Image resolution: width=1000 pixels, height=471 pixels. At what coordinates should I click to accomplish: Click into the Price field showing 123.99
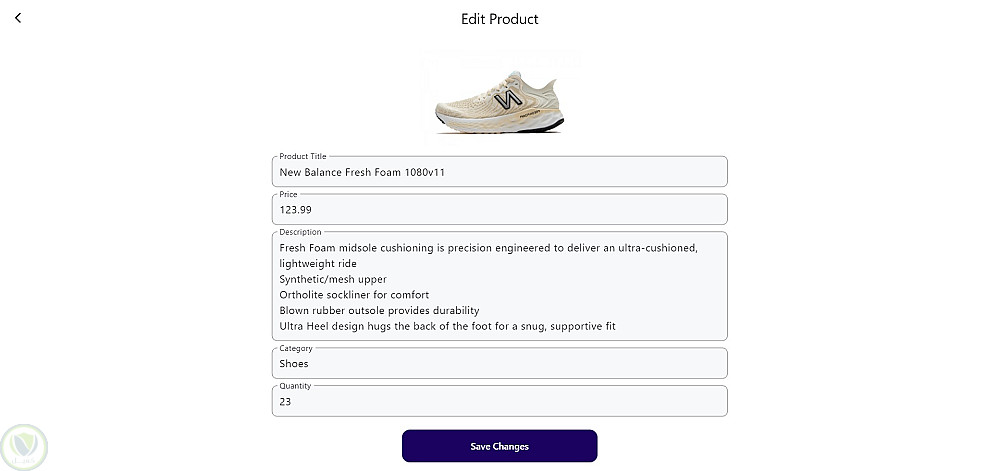pos(499,210)
